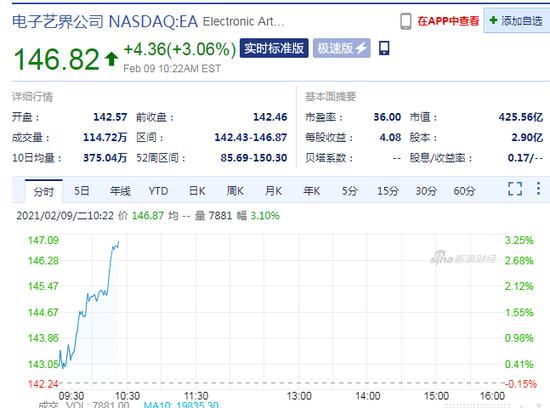Viewport: 550px width, 408px height.
Task: Click the 成交量 value 114.72万
Action: click(105, 137)
